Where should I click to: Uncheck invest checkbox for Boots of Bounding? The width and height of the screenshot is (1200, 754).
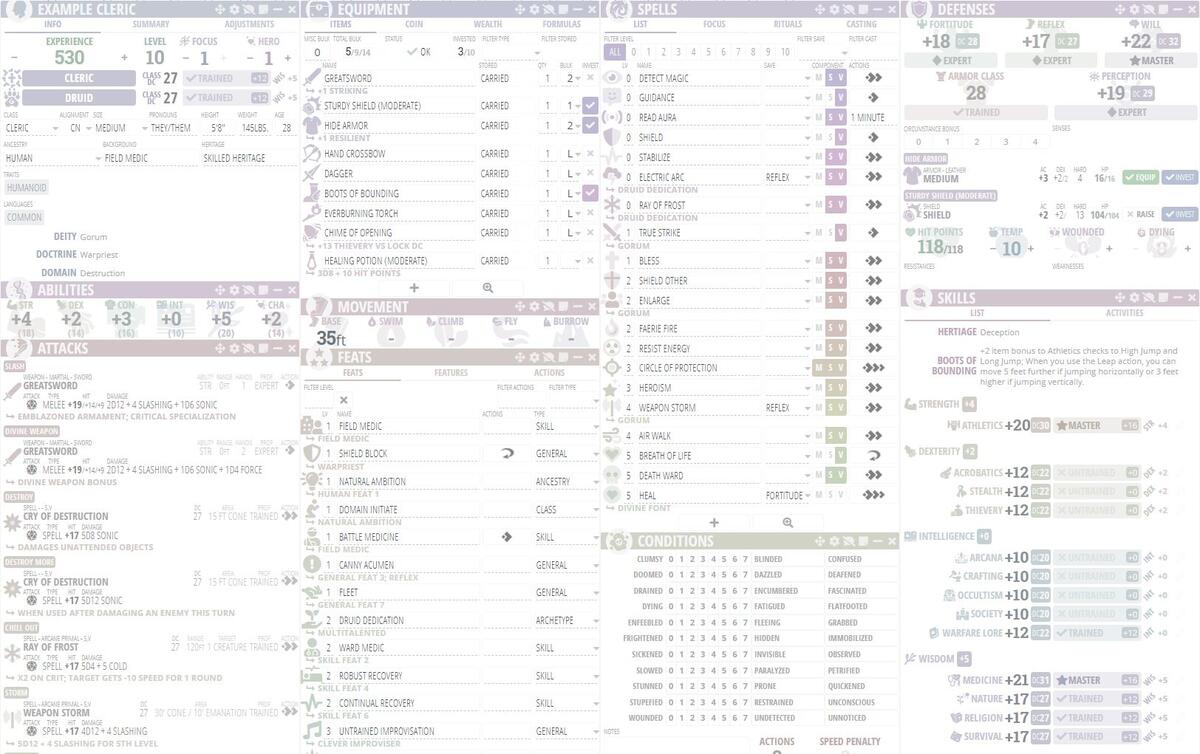coord(589,193)
